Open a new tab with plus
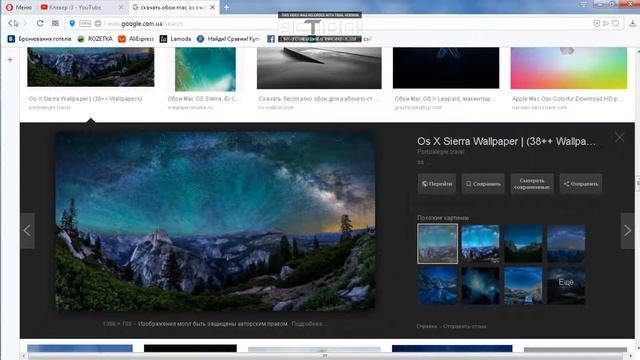Screen dimensions: 640x360 pyautogui.click(x=226, y=7)
